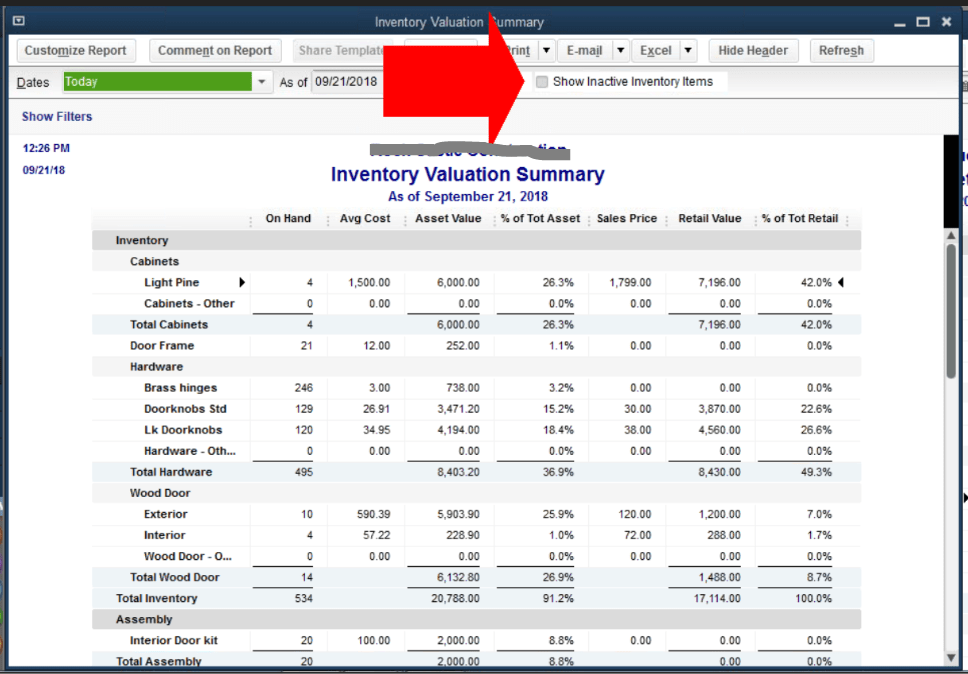Open Show Filters link
968x674 pixels.
click(x=56, y=116)
